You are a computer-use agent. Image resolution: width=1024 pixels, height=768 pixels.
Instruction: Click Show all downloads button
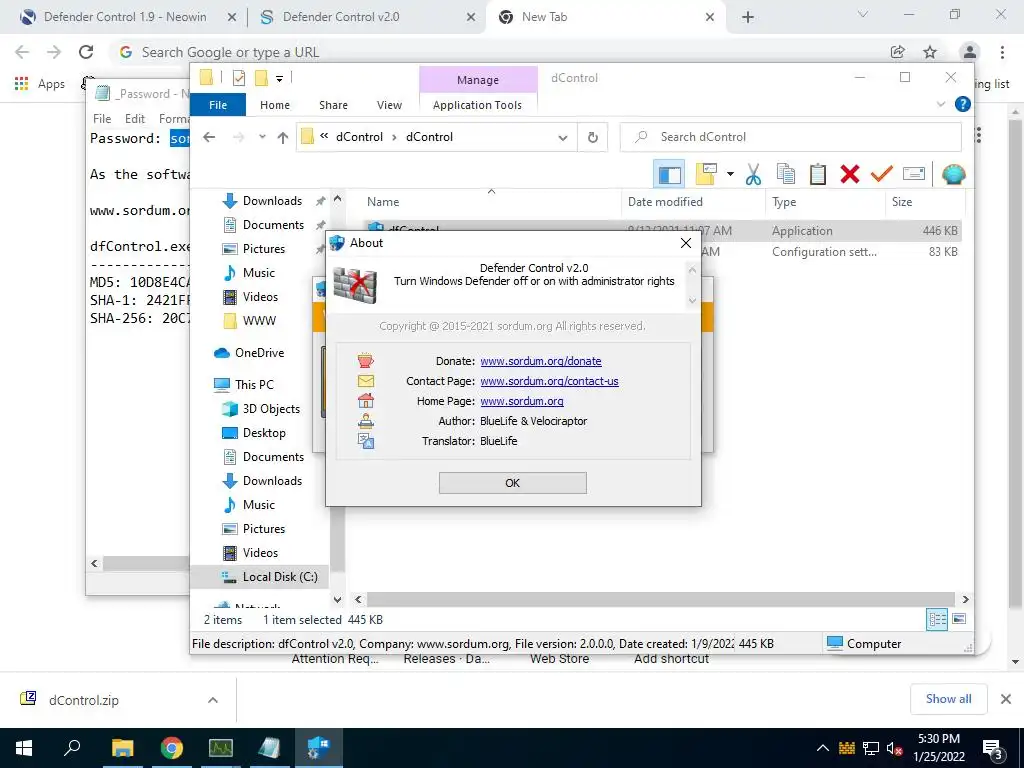(948, 699)
